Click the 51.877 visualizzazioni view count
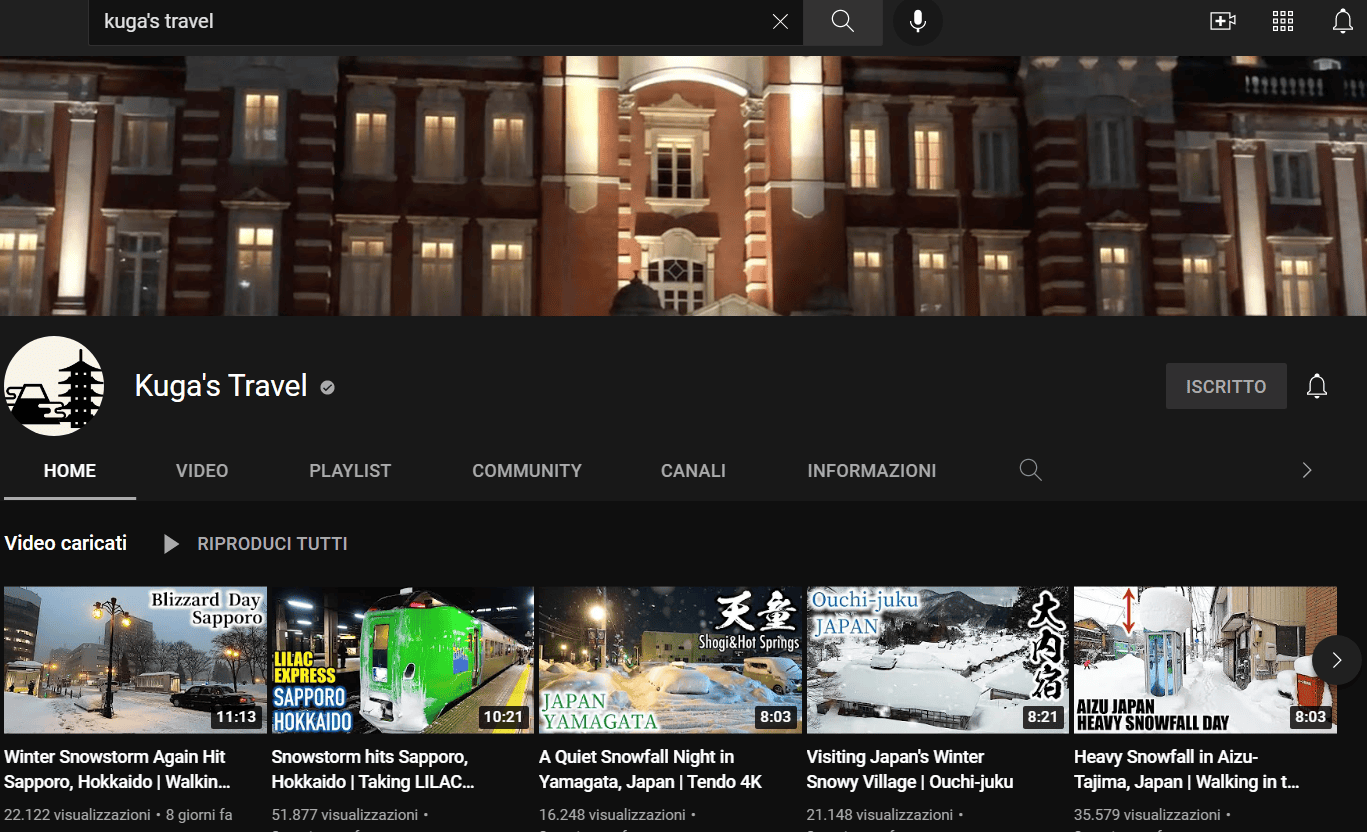 pos(345,815)
